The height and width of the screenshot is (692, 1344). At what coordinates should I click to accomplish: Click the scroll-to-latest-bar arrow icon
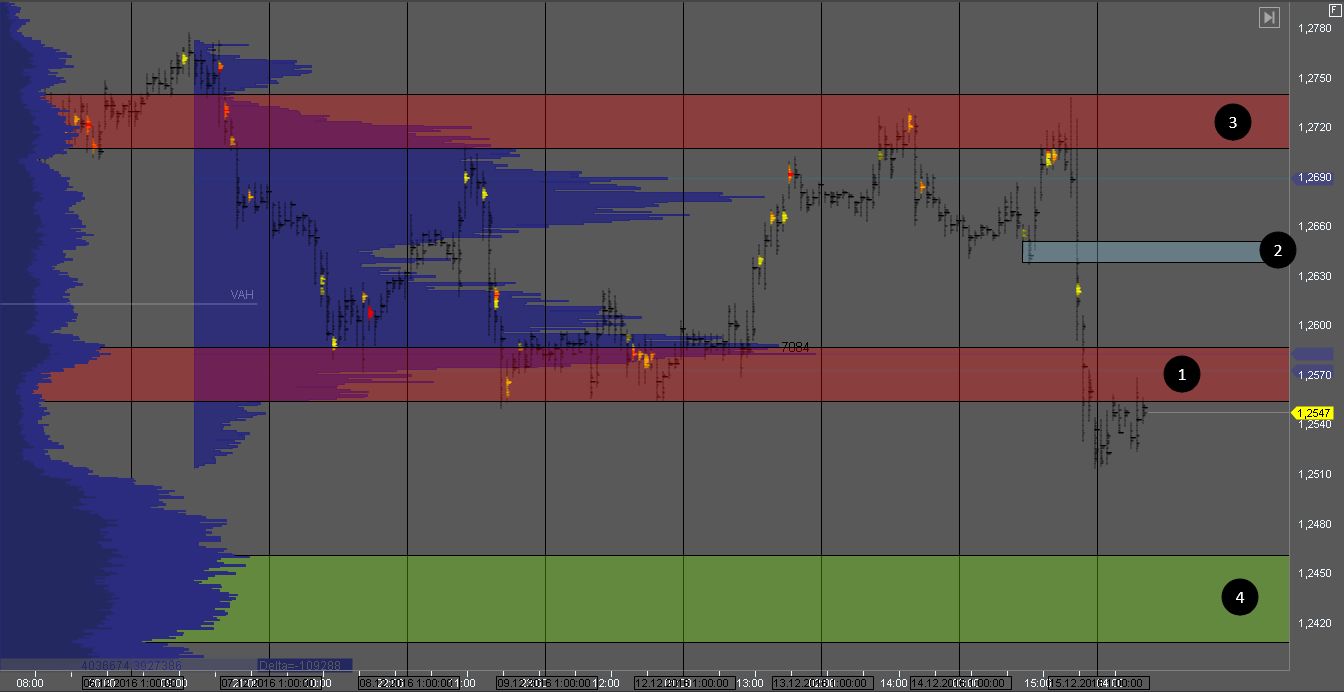click(1269, 17)
